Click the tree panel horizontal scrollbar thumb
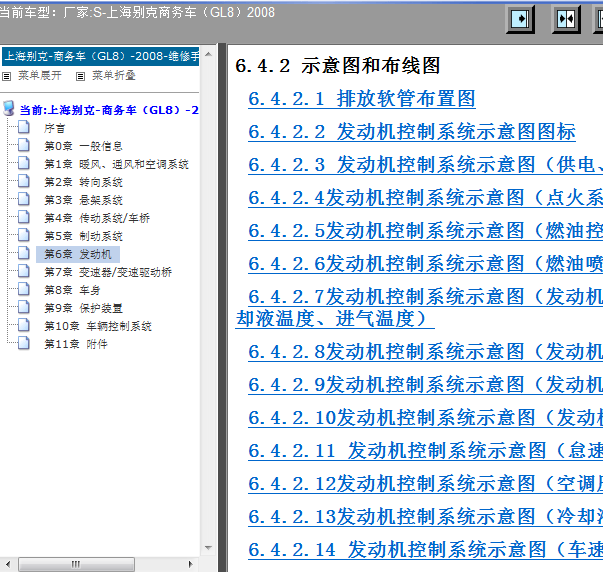 (76, 564)
